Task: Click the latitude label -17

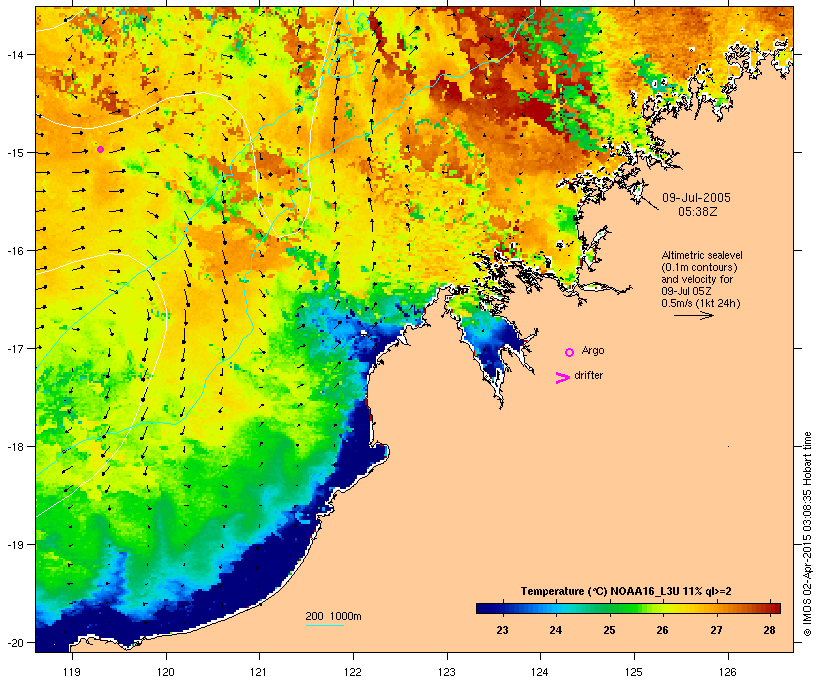Action: [x=15, y=348]
